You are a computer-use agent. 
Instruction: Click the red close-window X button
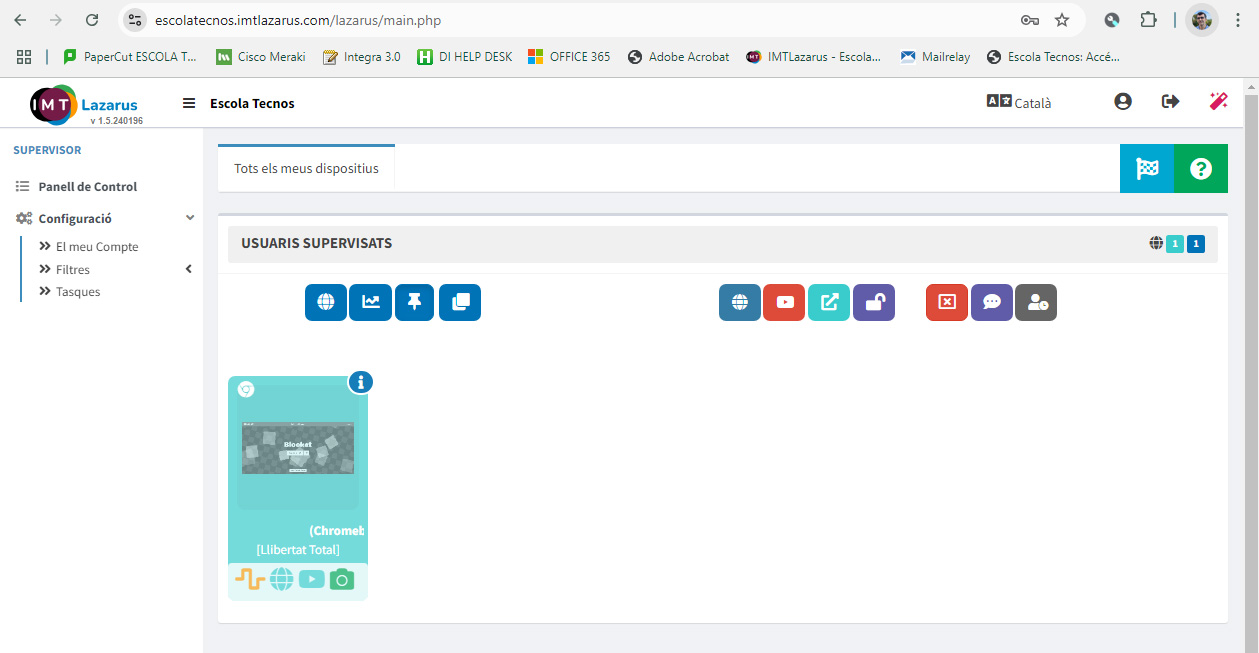947,302
